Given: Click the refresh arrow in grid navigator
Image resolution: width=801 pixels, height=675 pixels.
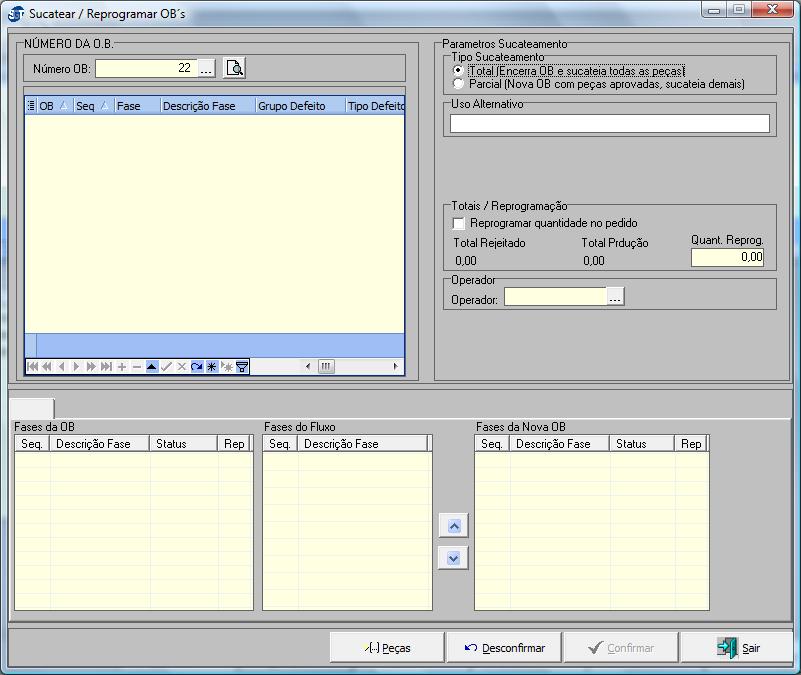Looking at the screenshot, I should pos(197,367).
